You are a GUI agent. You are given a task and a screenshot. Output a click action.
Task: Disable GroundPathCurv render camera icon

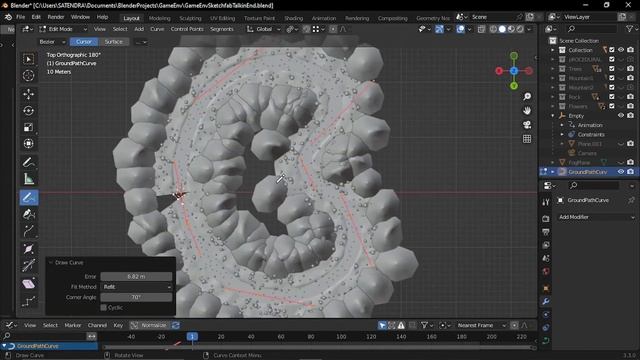pyautogui.click(x=630, y=172)
